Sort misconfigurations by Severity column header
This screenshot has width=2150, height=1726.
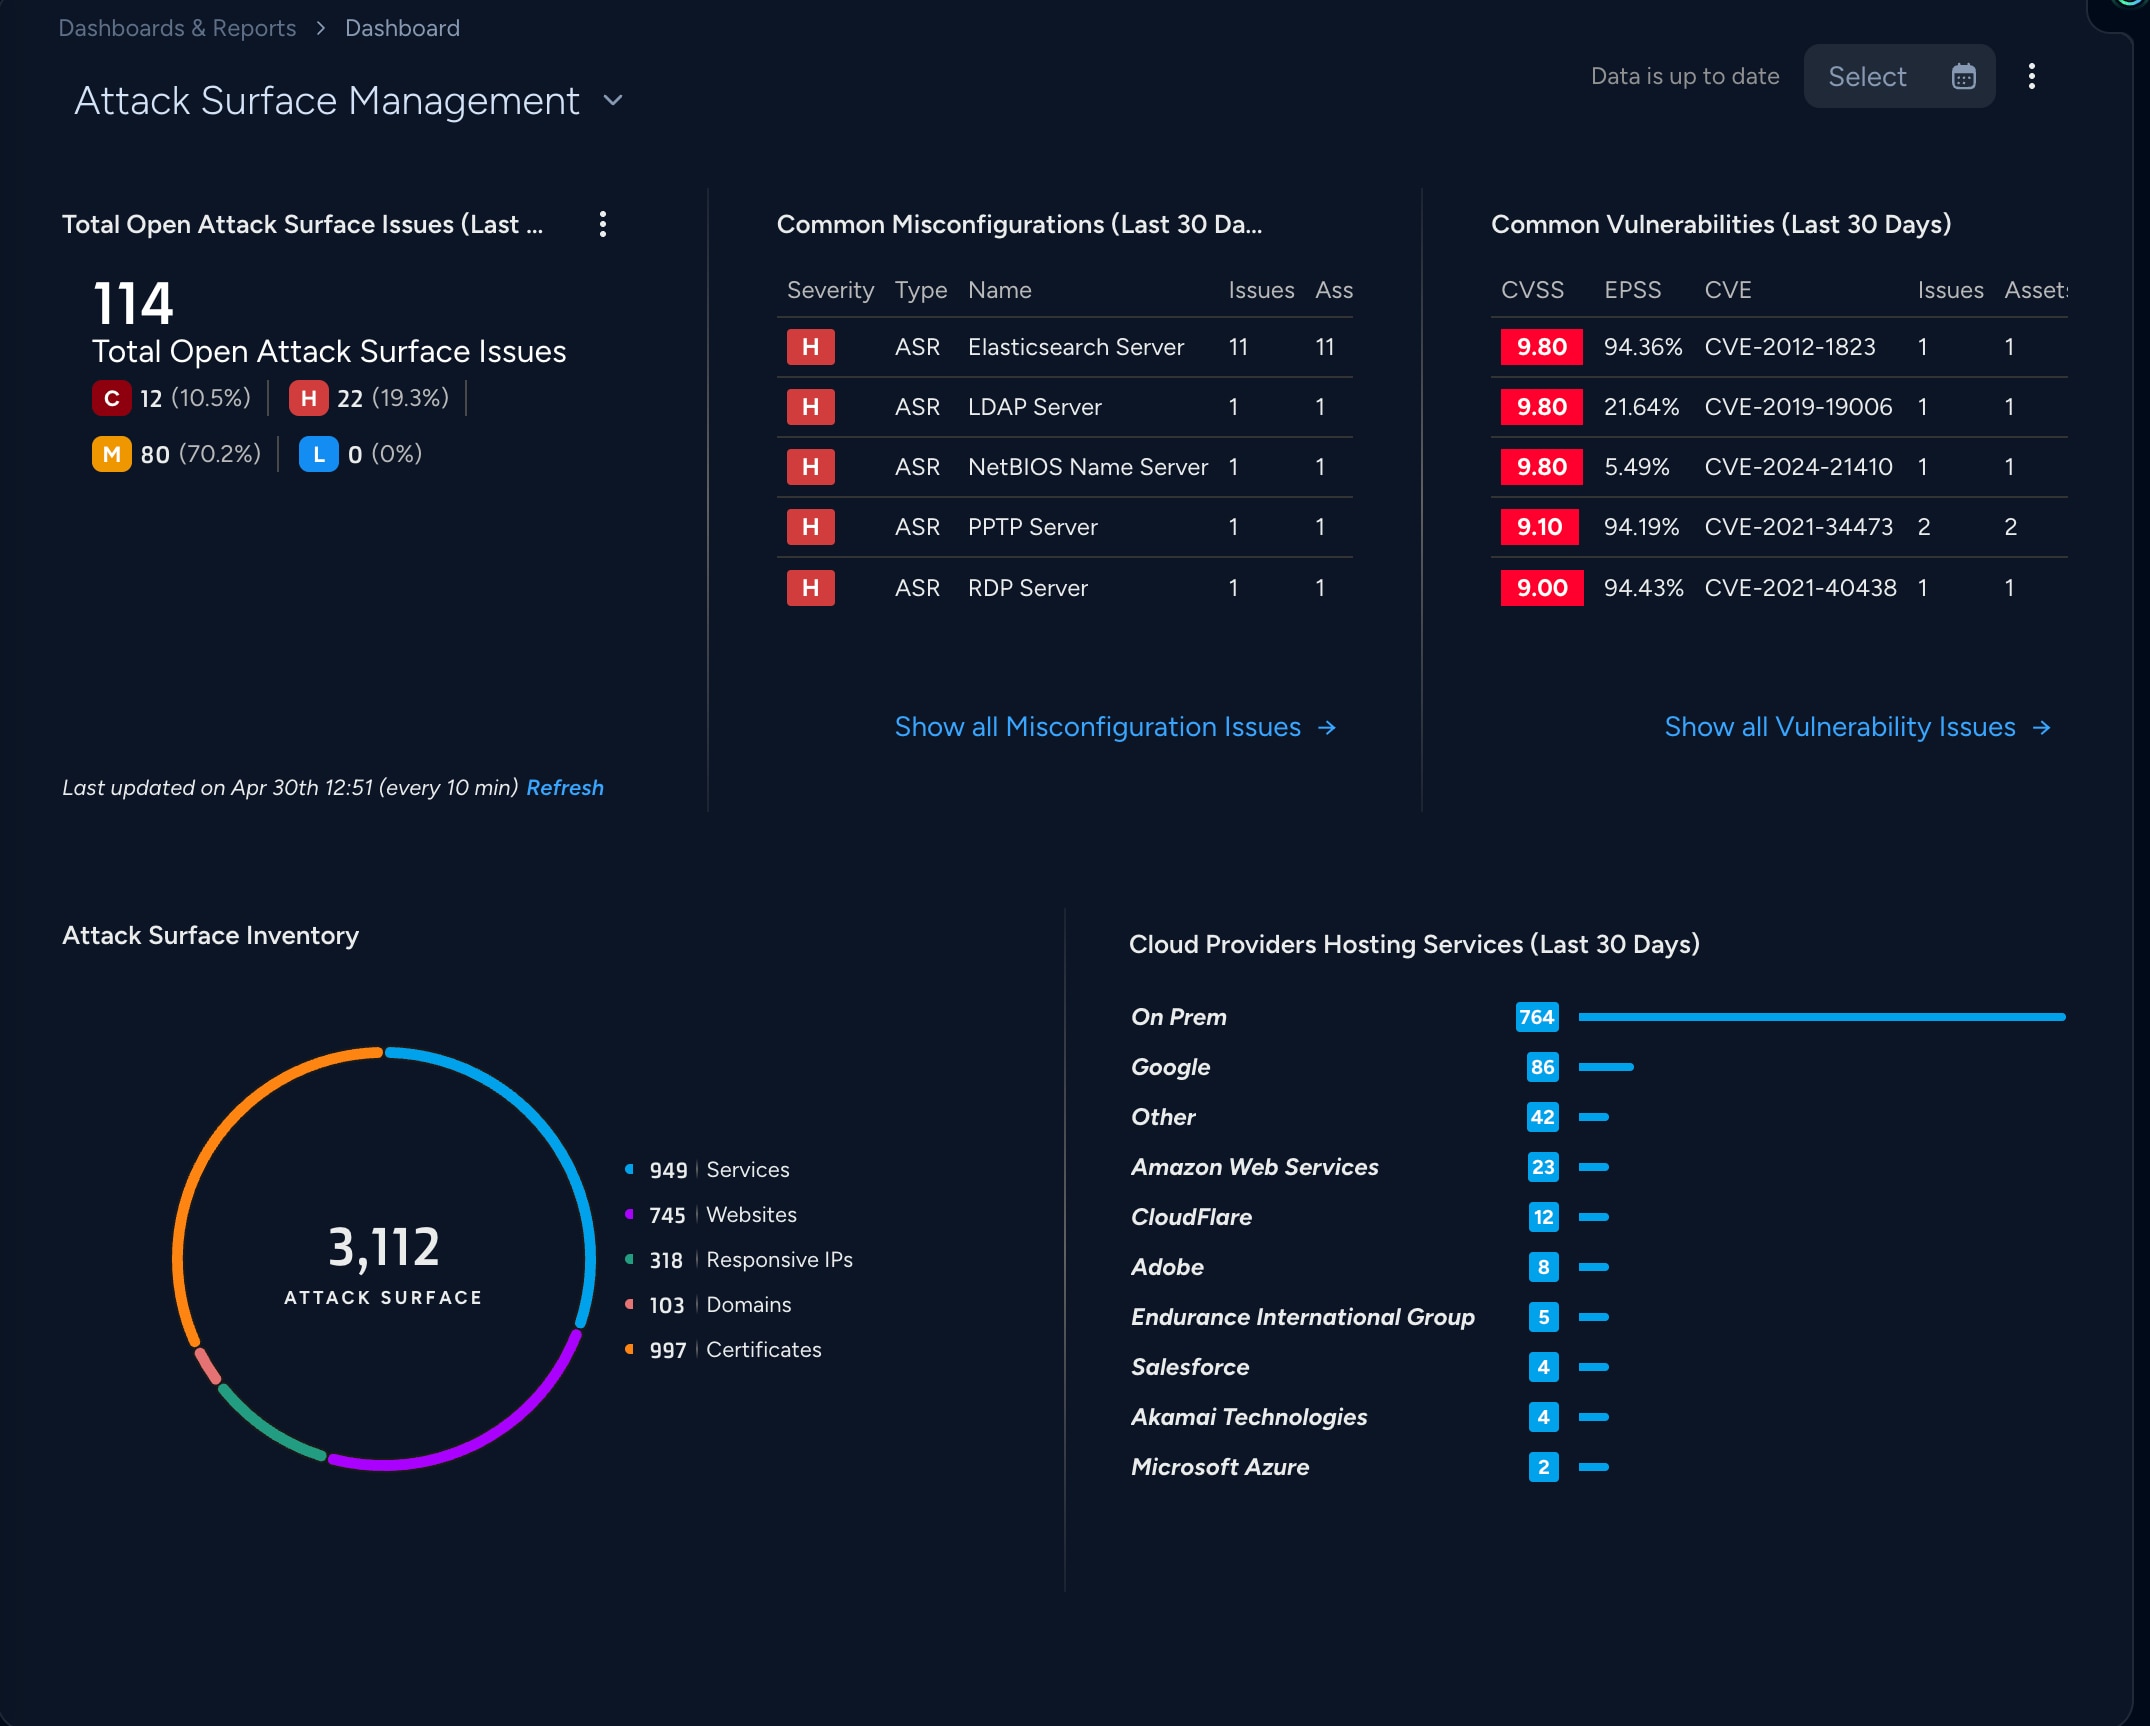coord(830,290)
